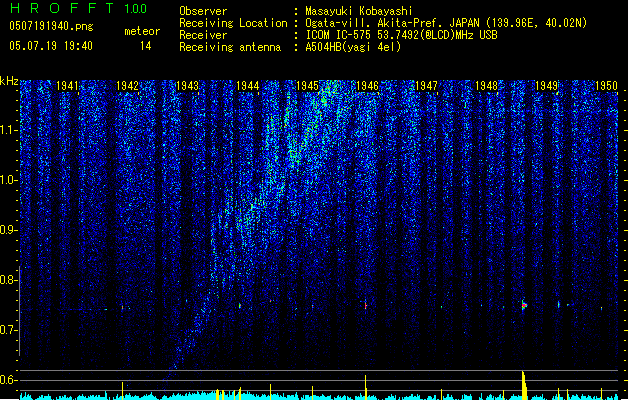Click the 1942 time marker
The height and width of the screenshot is (400, 629).
[x=127, y=86]
